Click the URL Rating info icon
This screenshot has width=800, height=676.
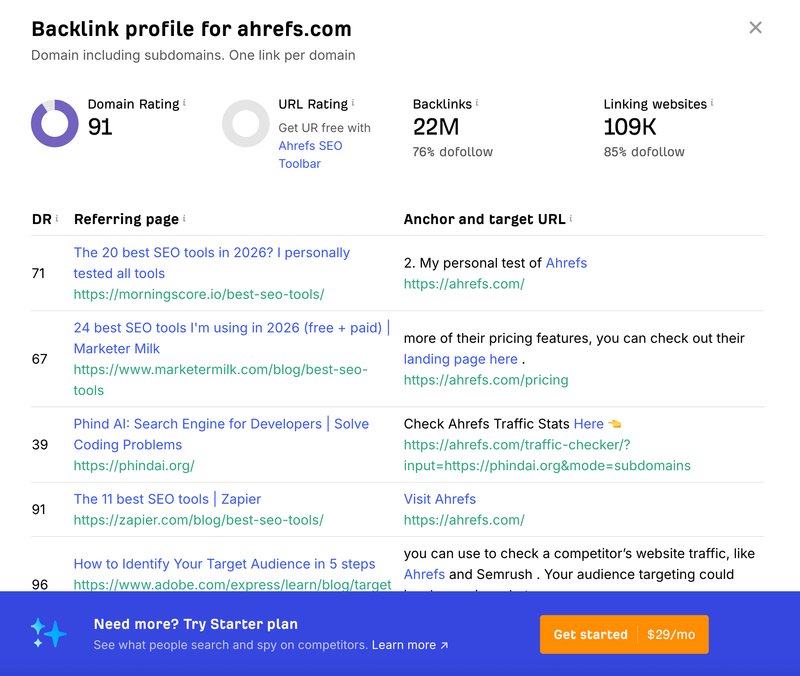(x=353, y=103)
